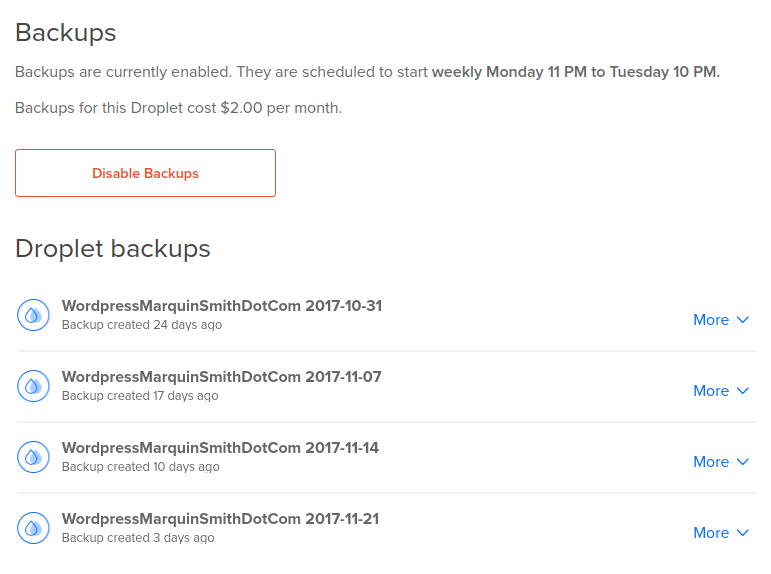Open More menu for 2017-11-14 backup
771x574 pixels.
[721, 462]
